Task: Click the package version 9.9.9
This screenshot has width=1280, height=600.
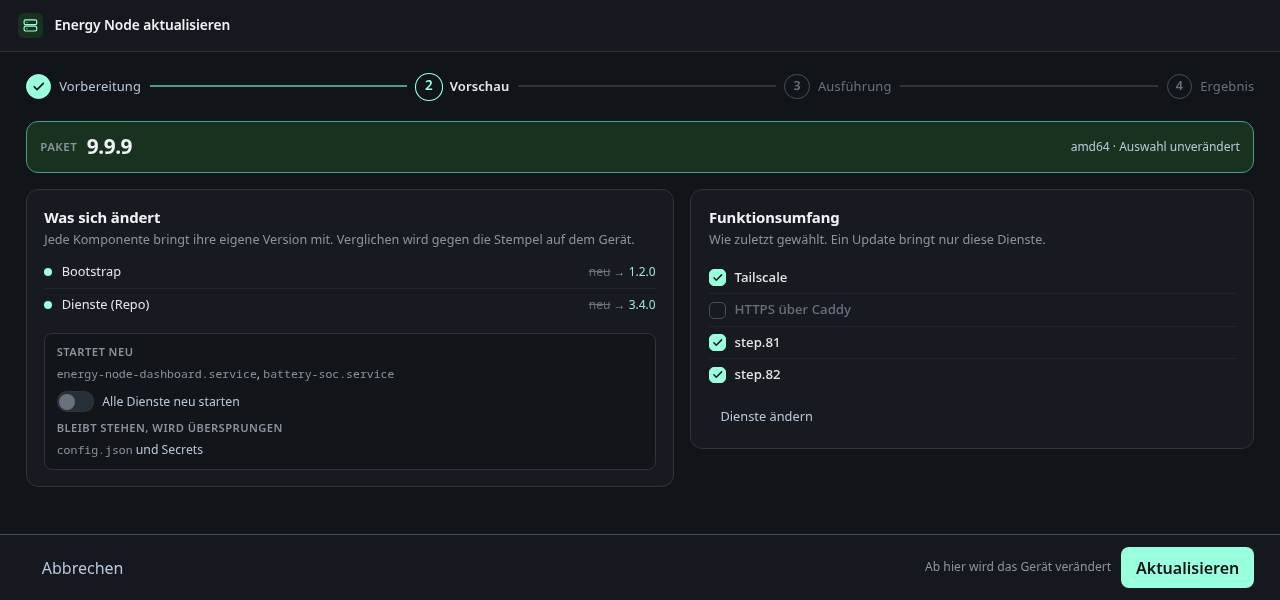Action: (x=110, y=147)
